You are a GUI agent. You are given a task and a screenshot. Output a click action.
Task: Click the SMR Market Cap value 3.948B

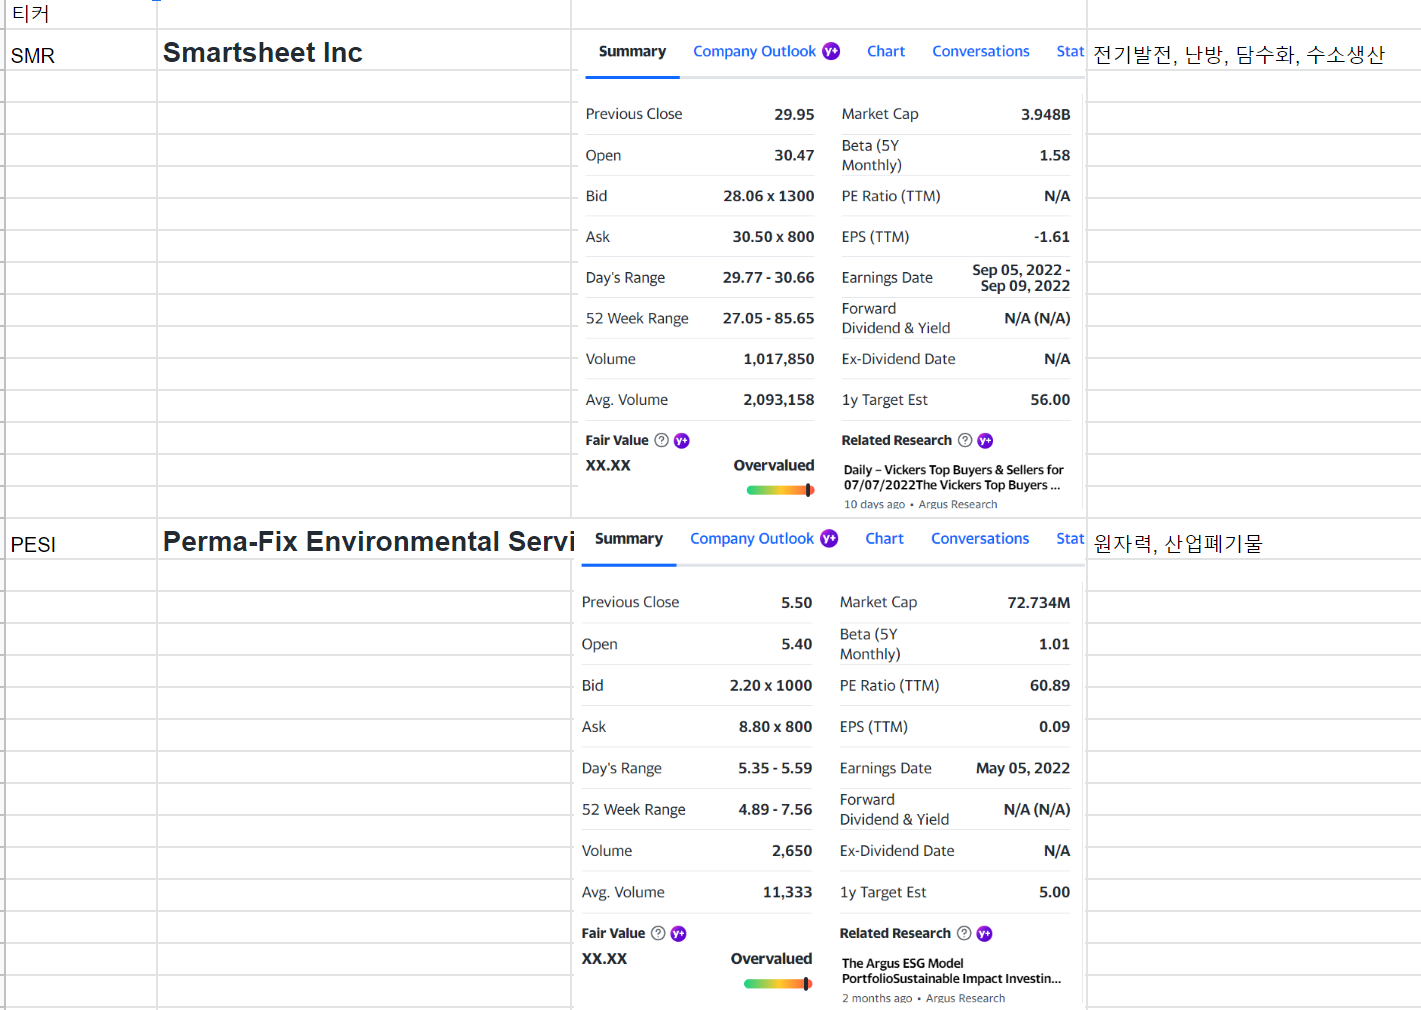(x=1045, y=114)
